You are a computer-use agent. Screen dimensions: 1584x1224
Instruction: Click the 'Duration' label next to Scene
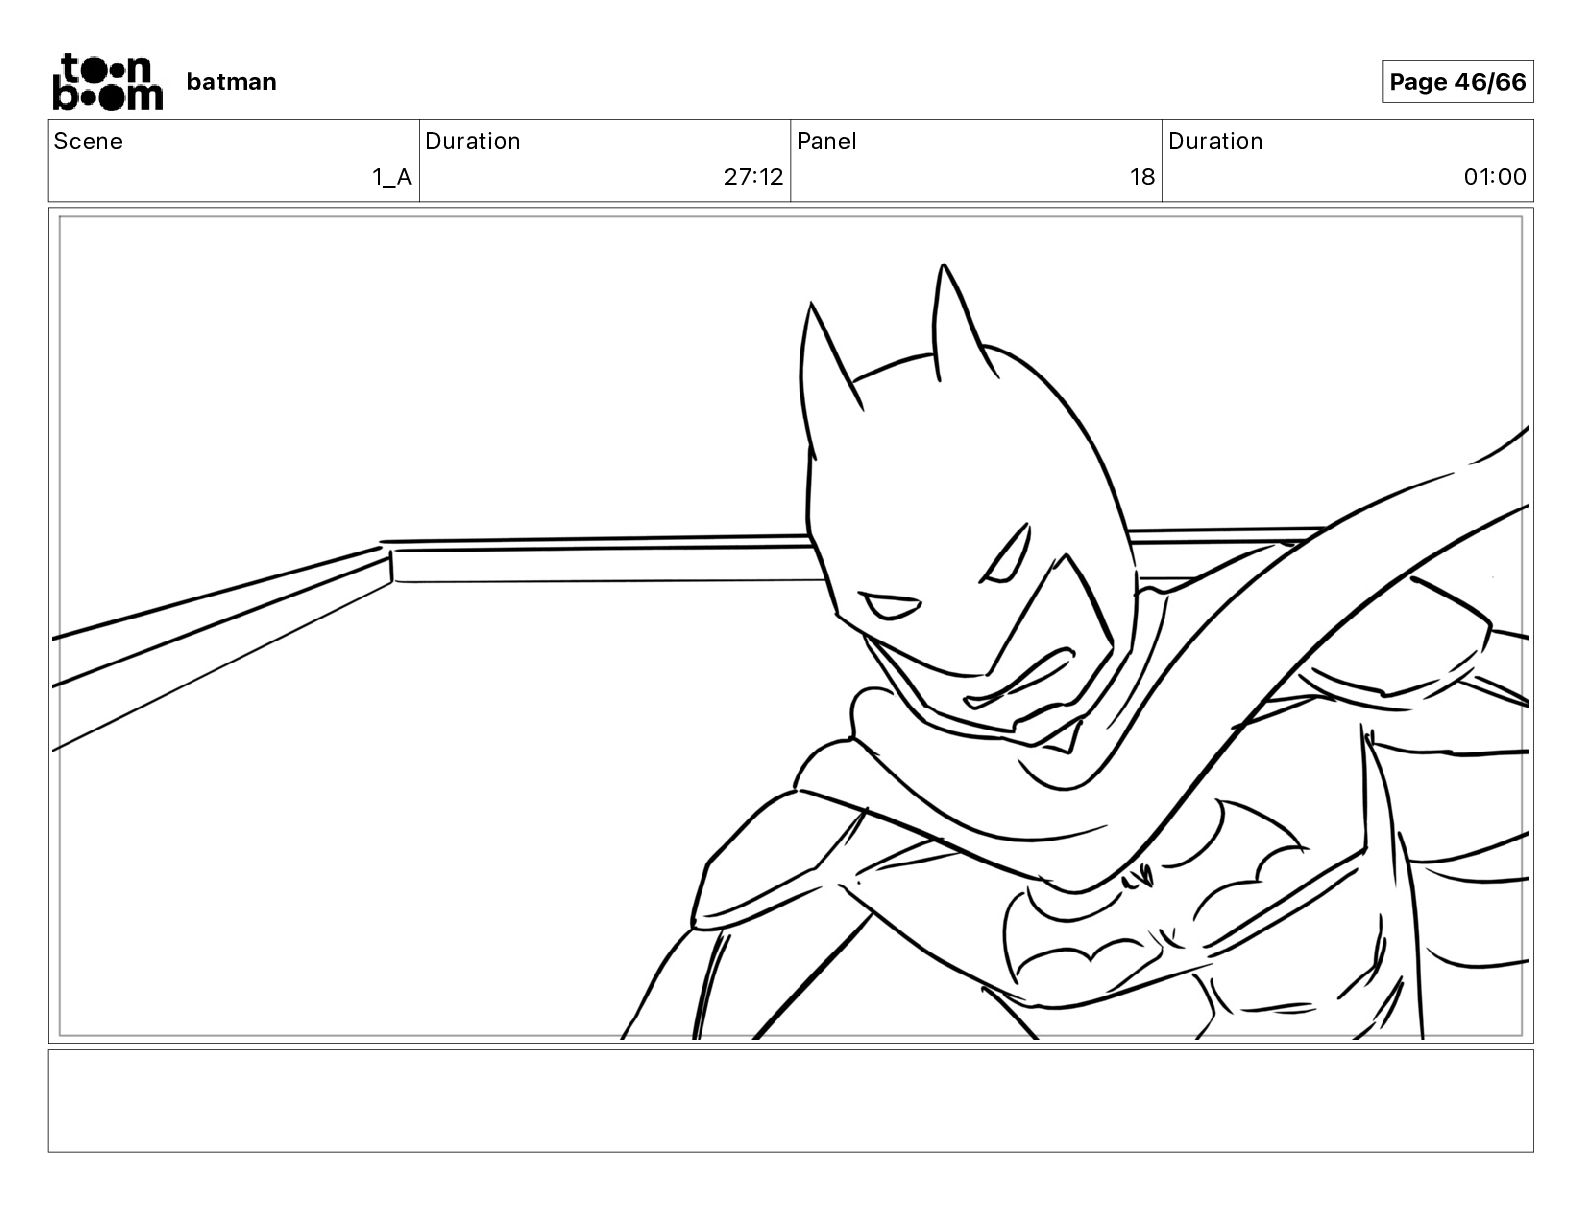click(x=473, y=141)
